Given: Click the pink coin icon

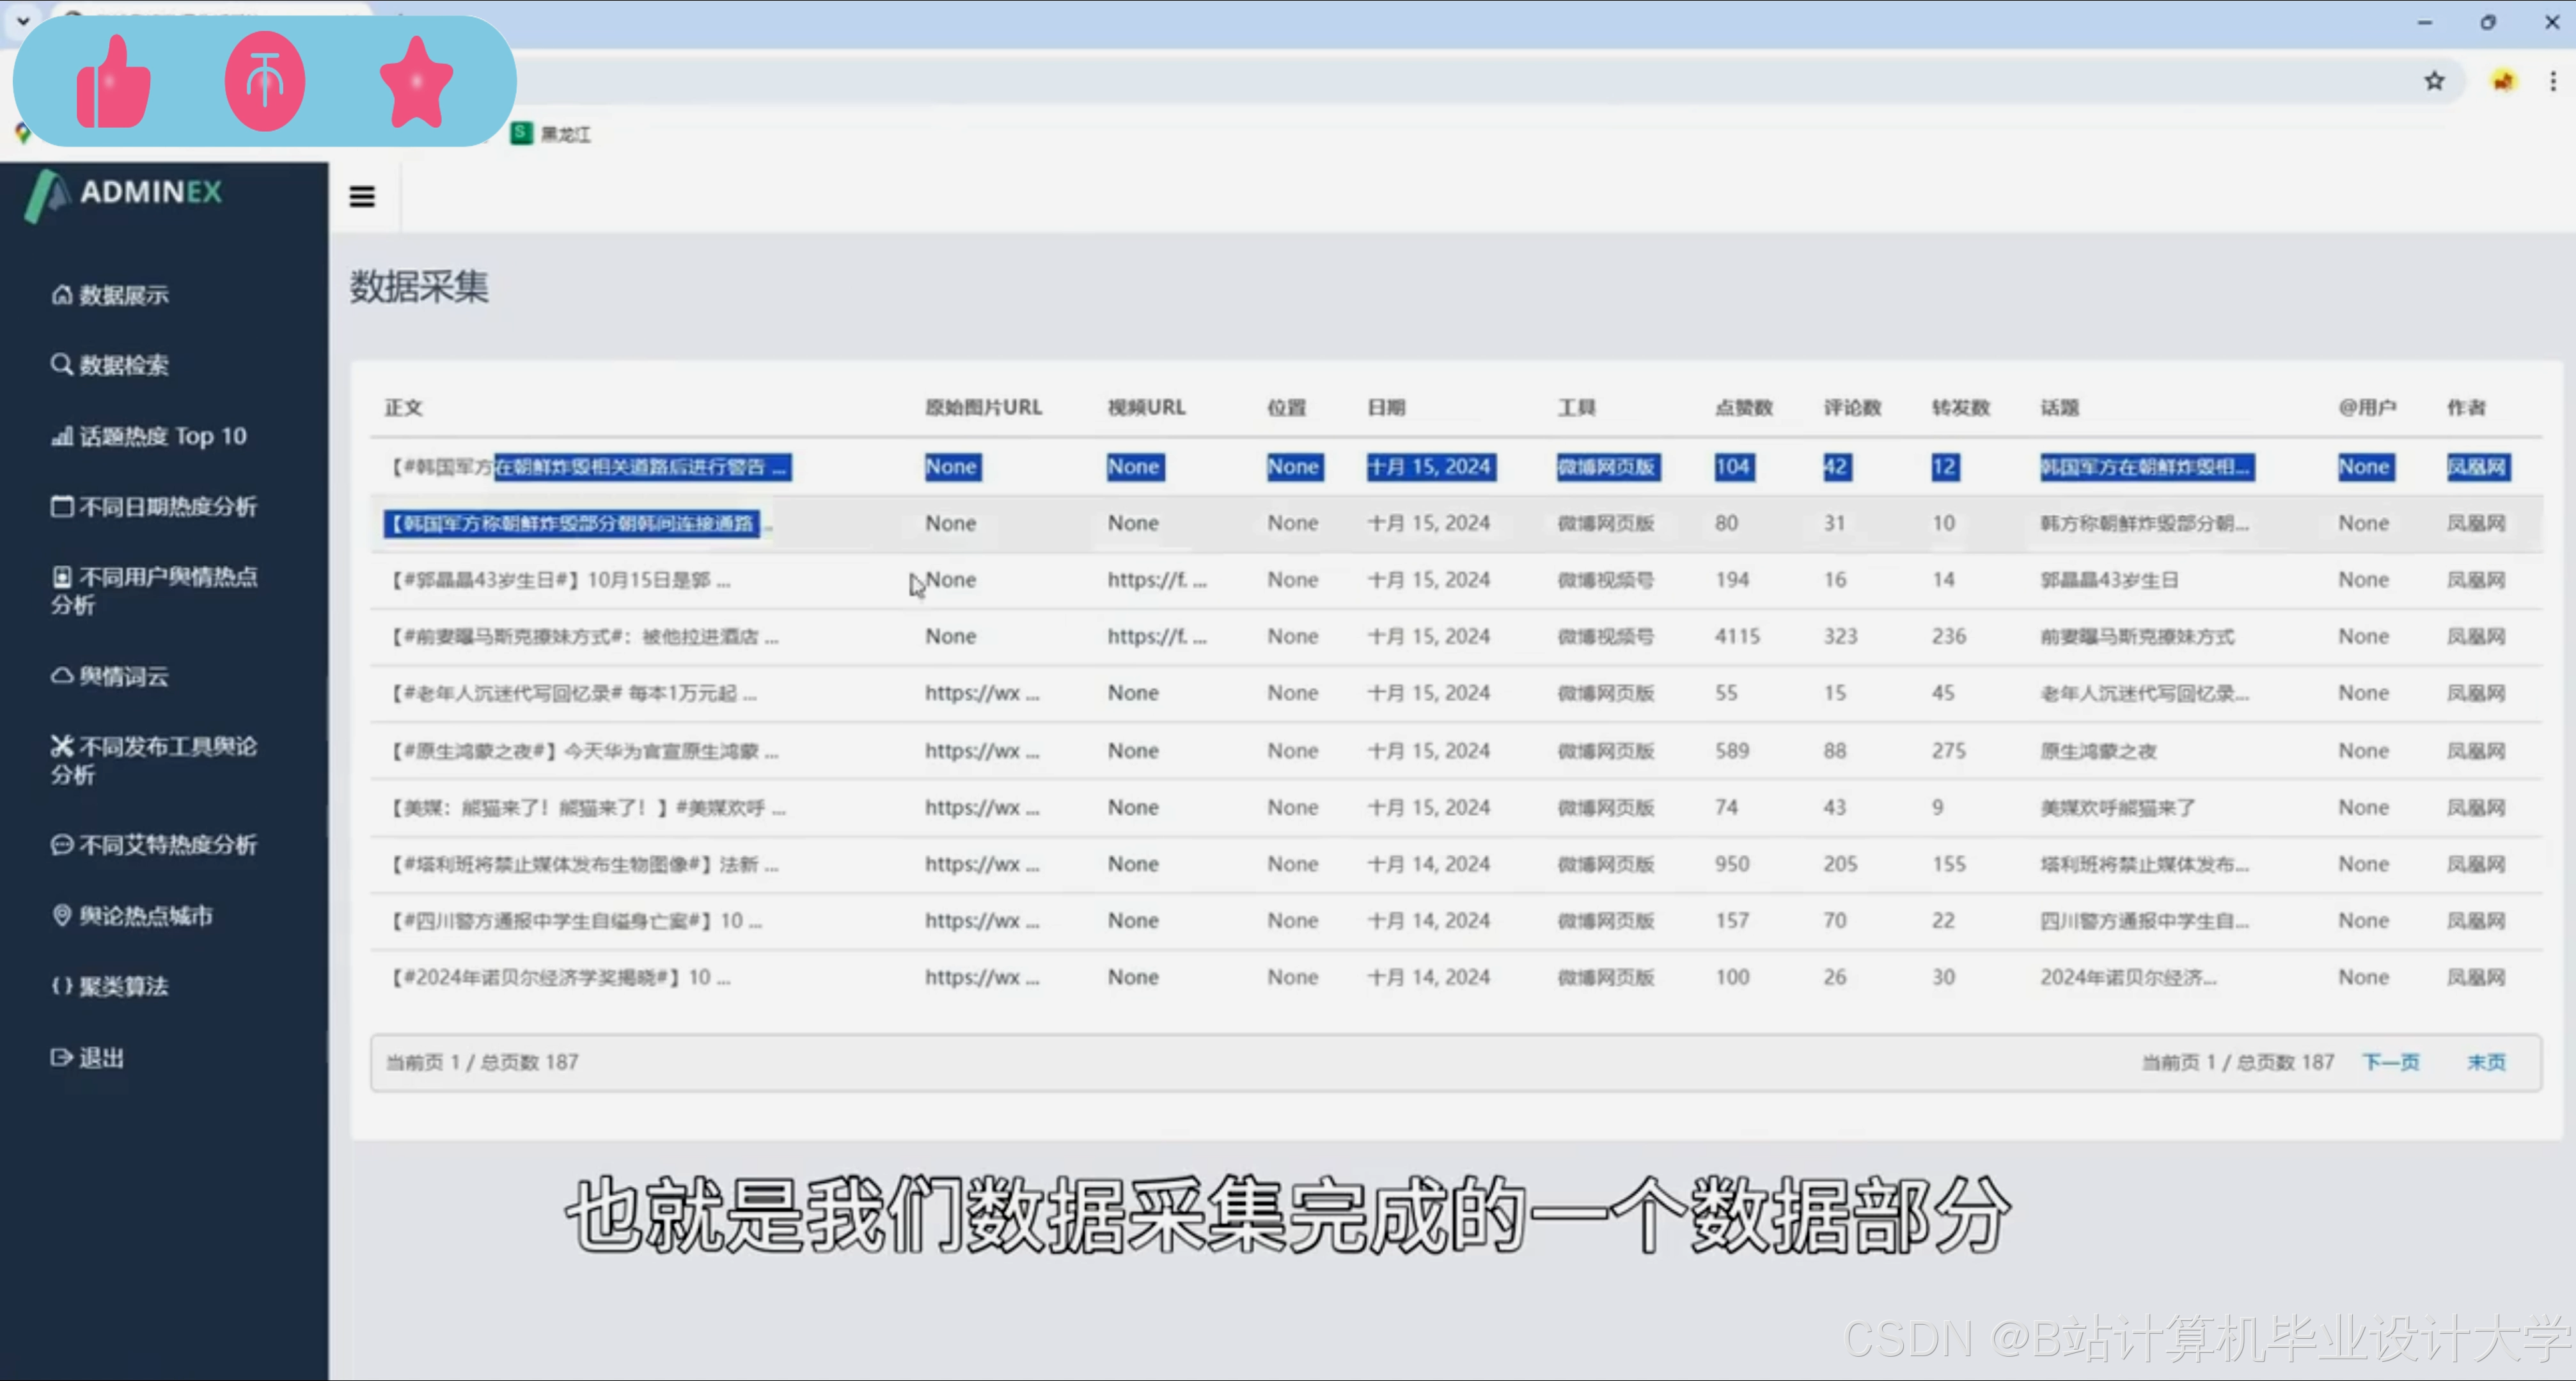Looking at the screenshot, I should click(265, 81).
